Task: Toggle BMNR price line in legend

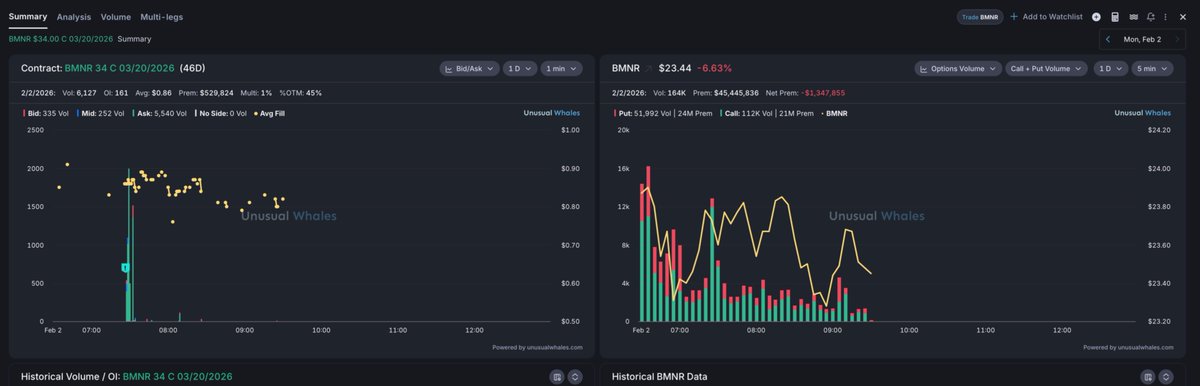Action: [x=835, y=113]
